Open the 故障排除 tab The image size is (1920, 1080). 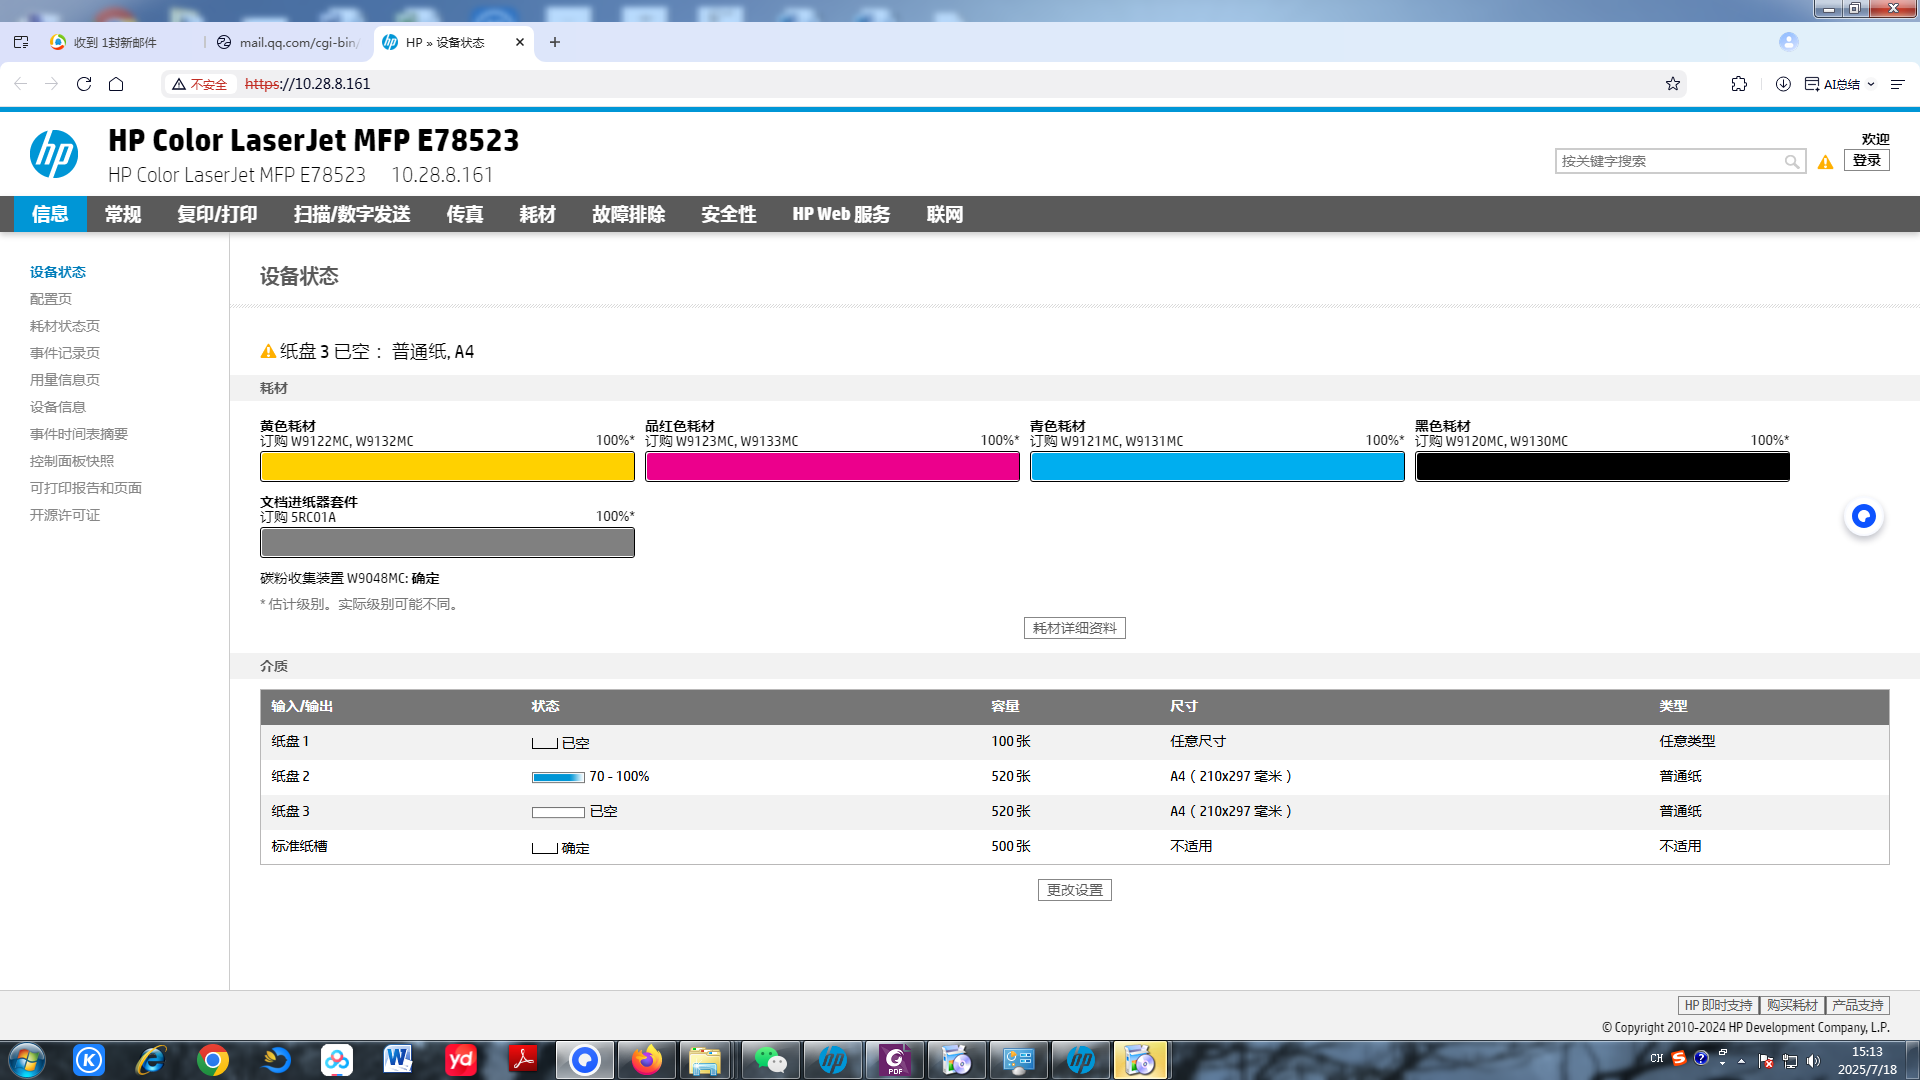628,214
